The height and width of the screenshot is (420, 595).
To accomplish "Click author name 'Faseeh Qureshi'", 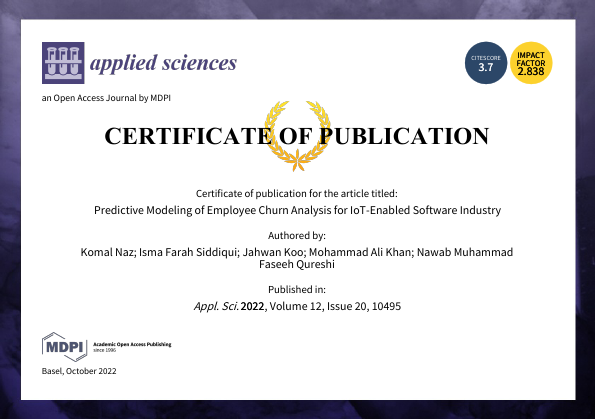I will 297,264.
